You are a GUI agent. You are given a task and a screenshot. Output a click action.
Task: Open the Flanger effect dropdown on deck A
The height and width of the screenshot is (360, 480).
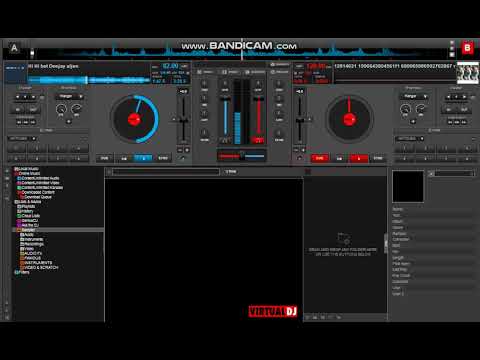point(69,96)
